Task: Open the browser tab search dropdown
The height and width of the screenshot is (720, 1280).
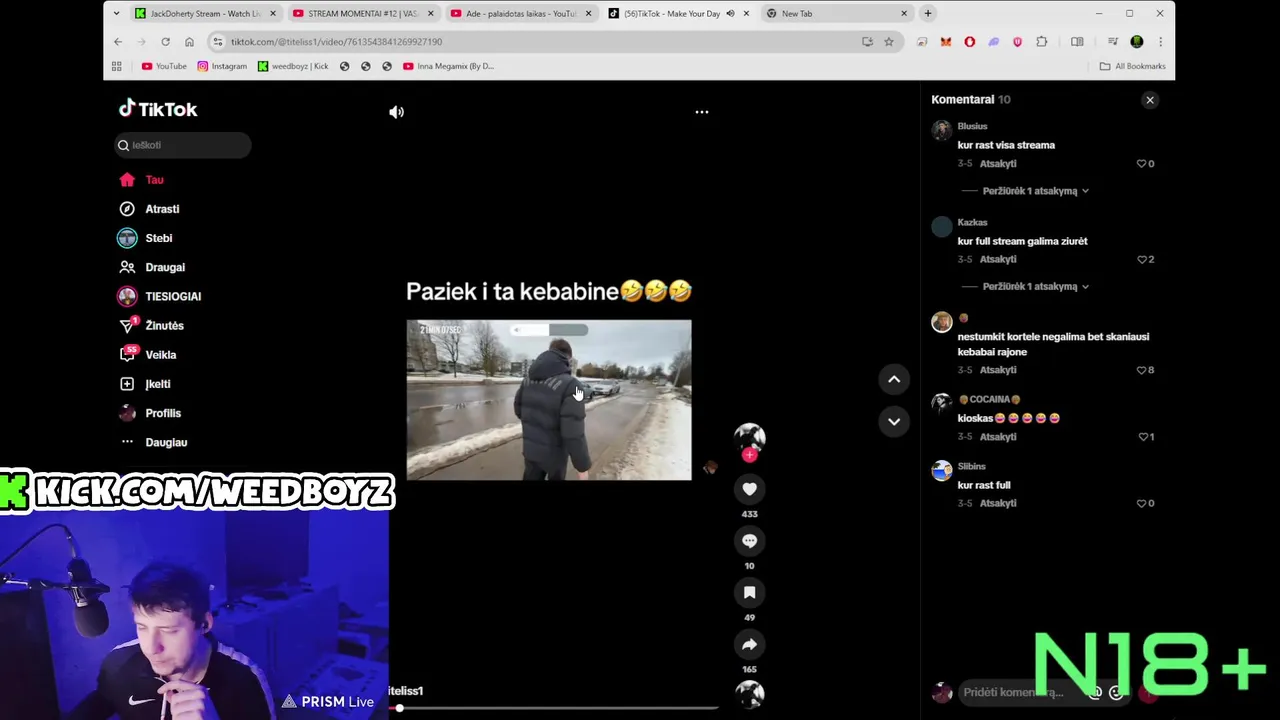Action: coord(116,14)
